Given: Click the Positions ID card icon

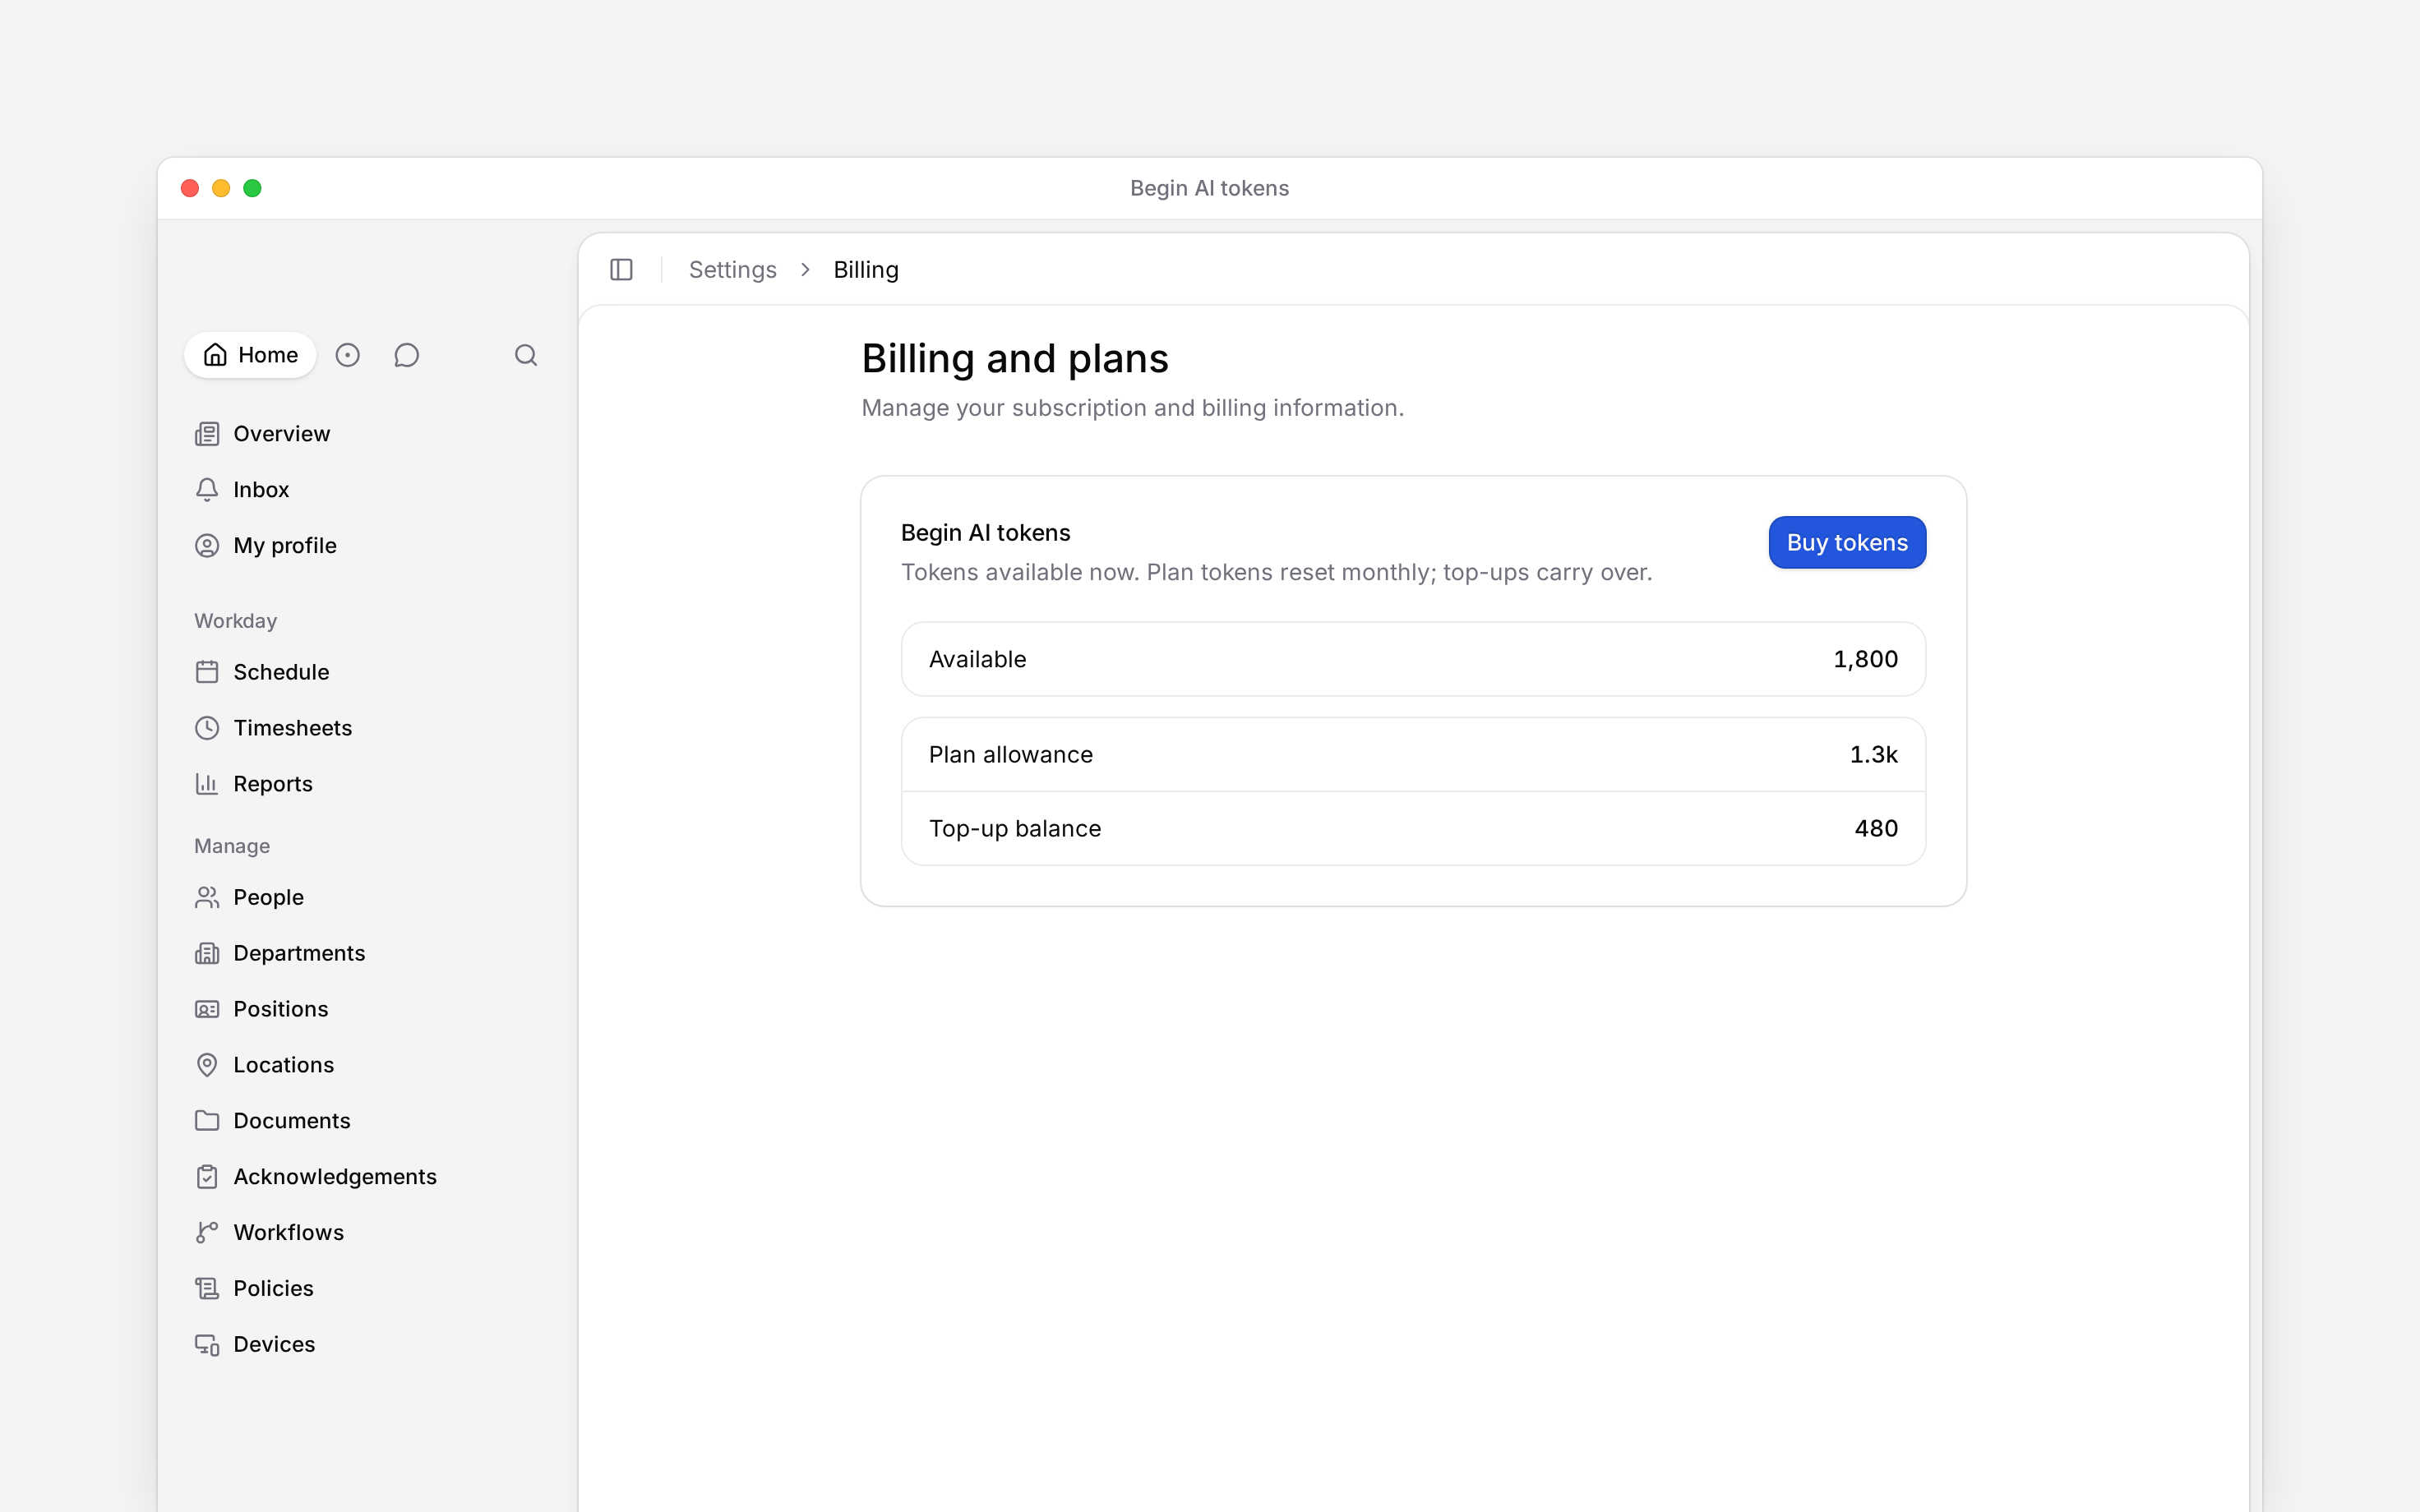Looking at the screenshot, I should tap(207, 1009).
